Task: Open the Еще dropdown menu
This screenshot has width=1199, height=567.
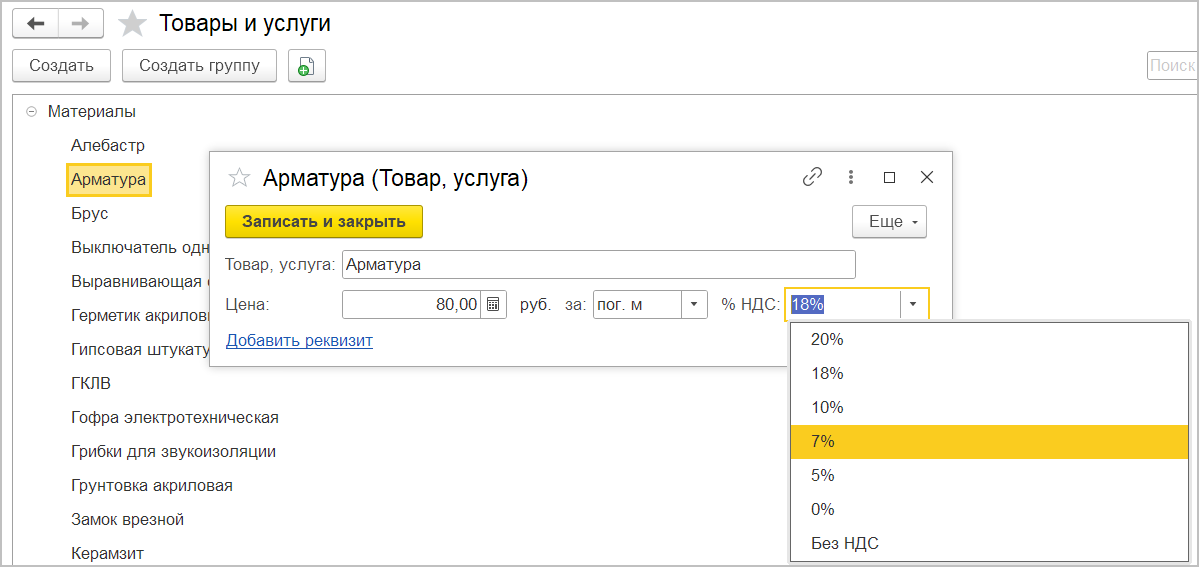Action: [889, 222]
